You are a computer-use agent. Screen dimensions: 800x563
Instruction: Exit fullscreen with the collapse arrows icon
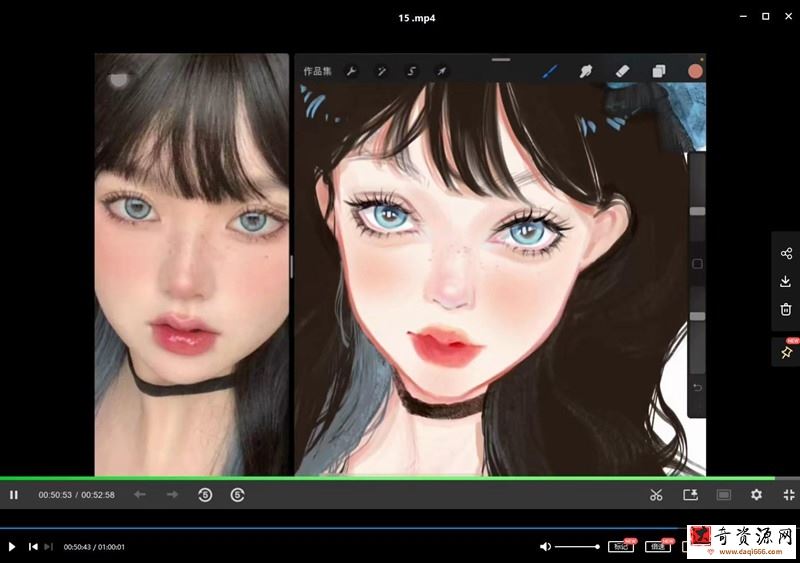click(x=789, y=495)
